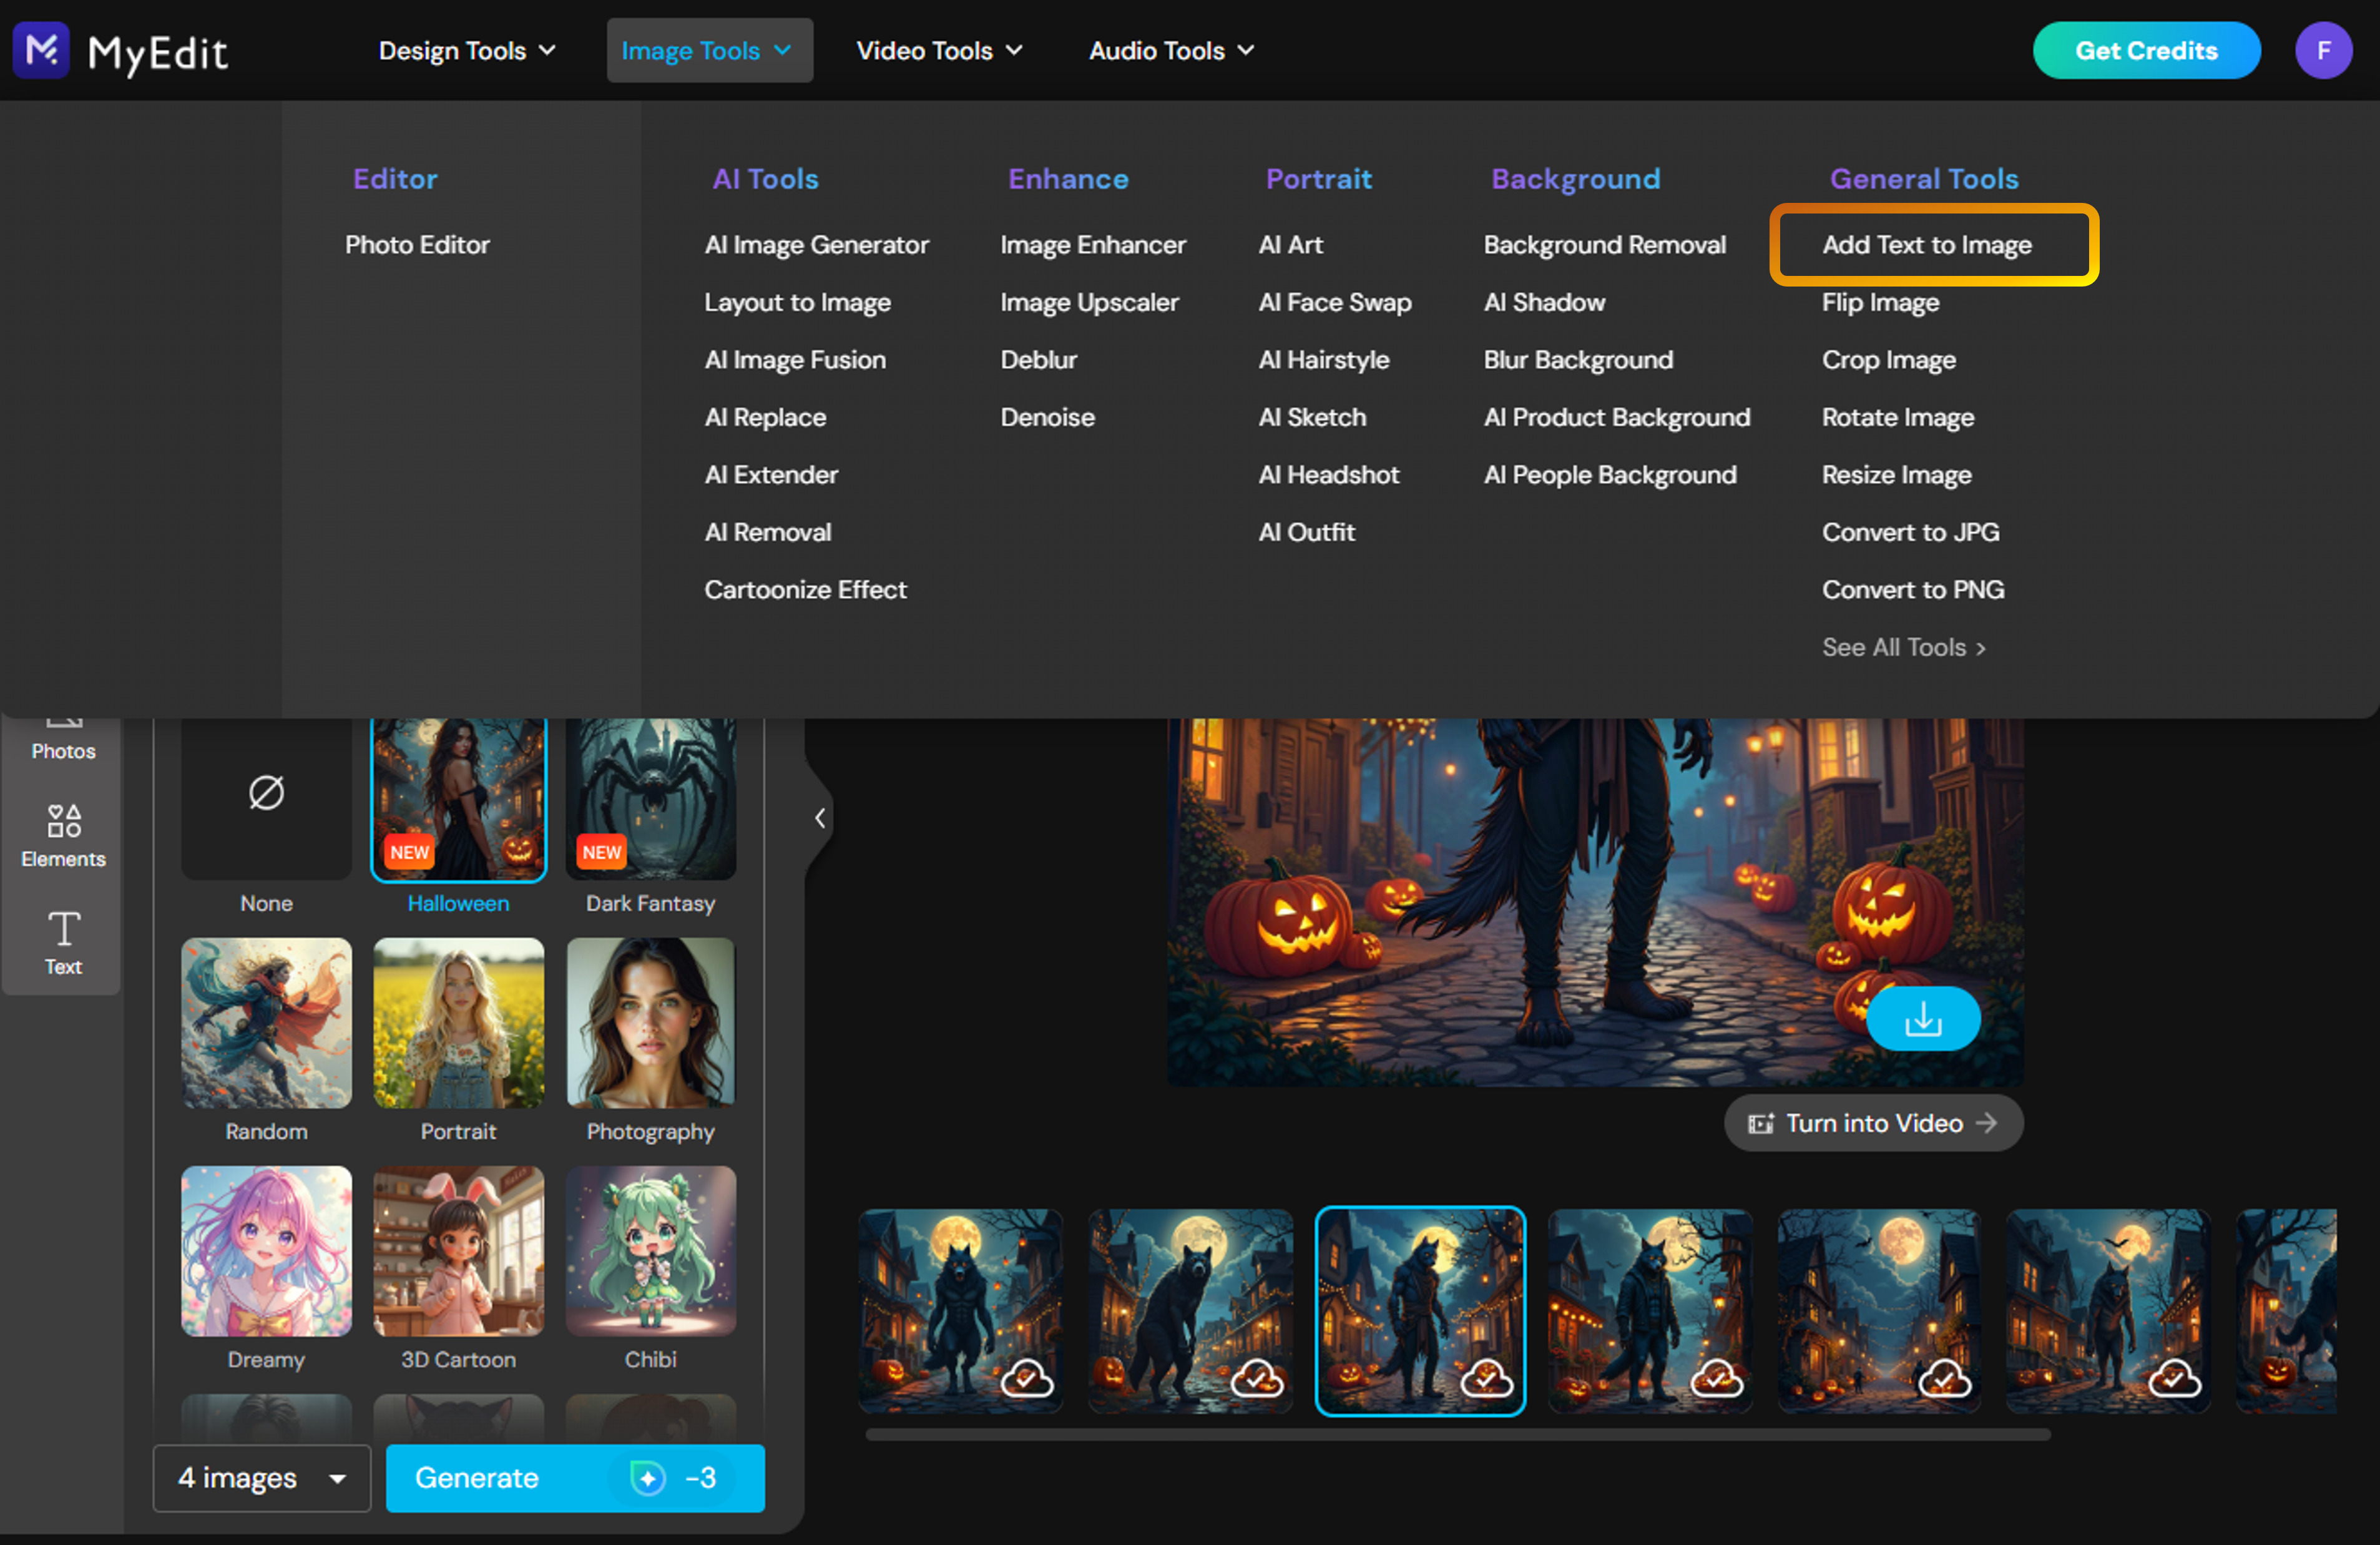
Task: Click the Get Credits button
Action: (2146, 50)
